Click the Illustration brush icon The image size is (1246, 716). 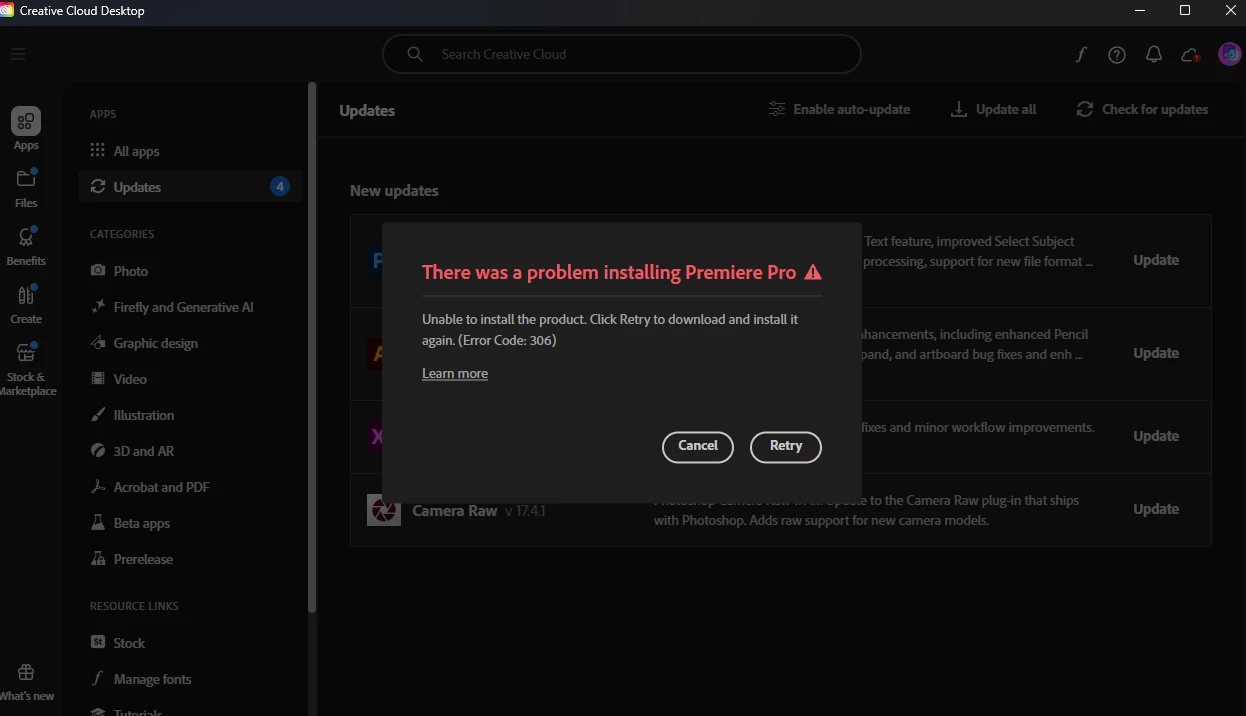[x=98, y=415]
